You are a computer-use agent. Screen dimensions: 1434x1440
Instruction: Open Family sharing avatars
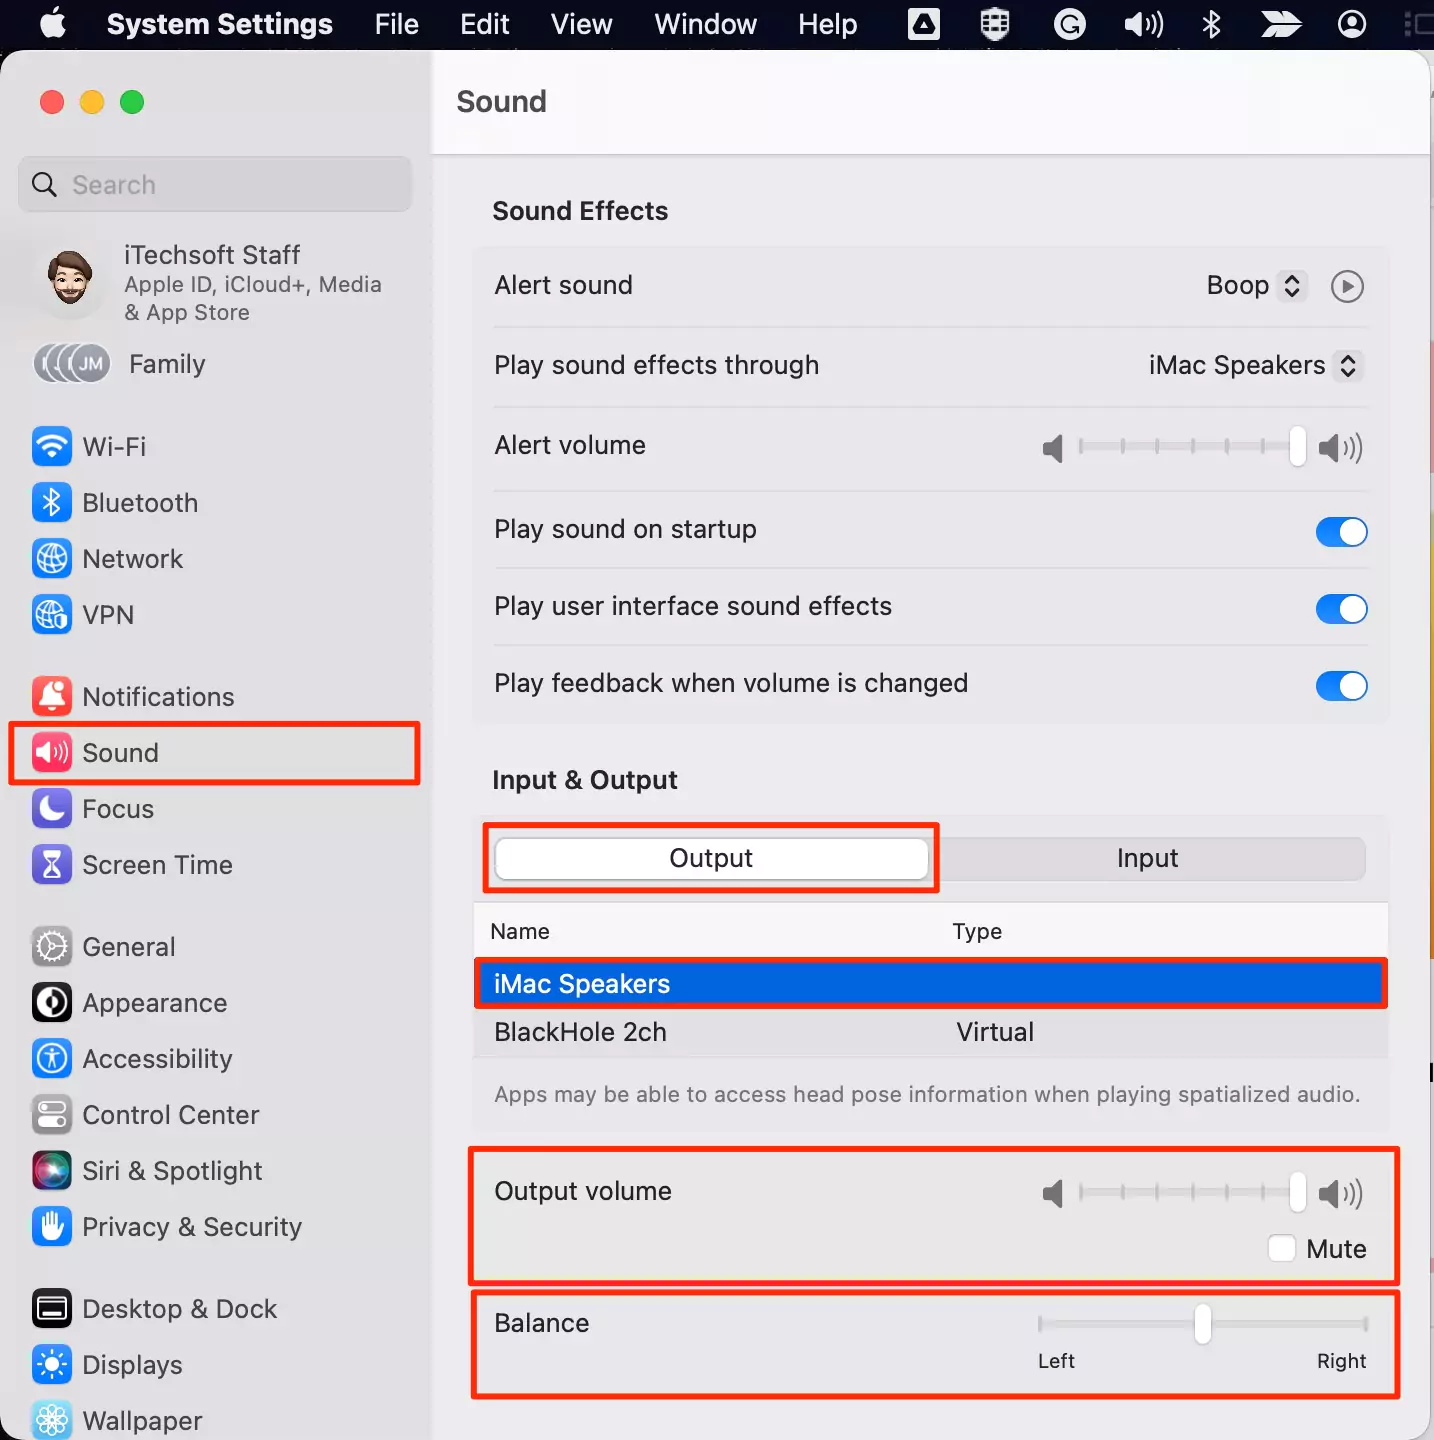(x=72, y=363)
